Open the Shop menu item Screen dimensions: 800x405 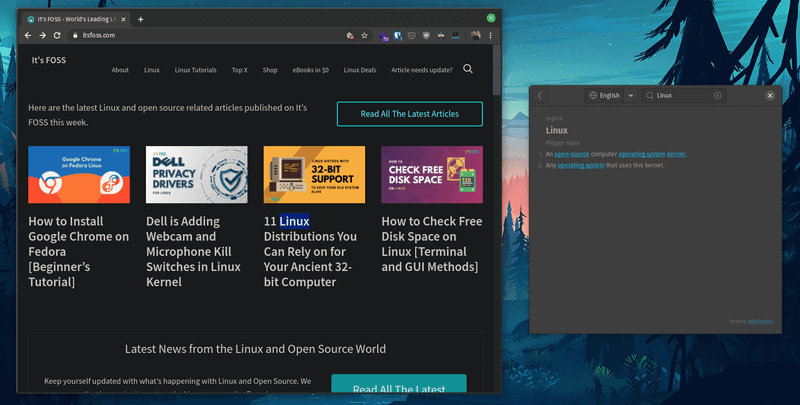click(270, 70)
